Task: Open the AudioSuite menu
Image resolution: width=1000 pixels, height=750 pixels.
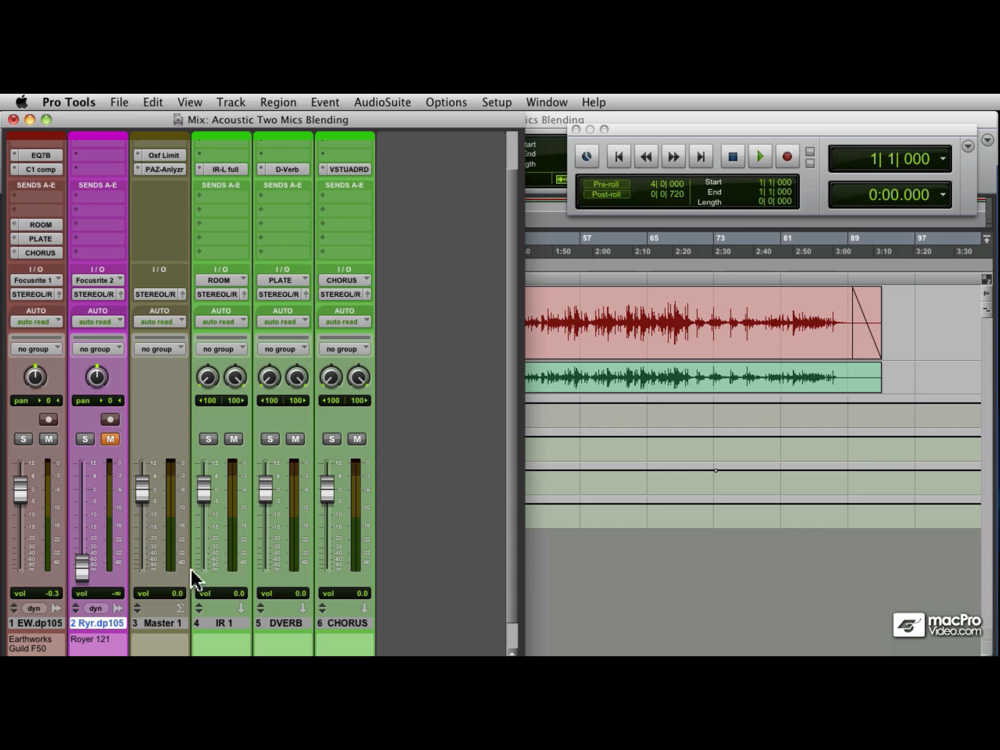Action: (382, 102)
